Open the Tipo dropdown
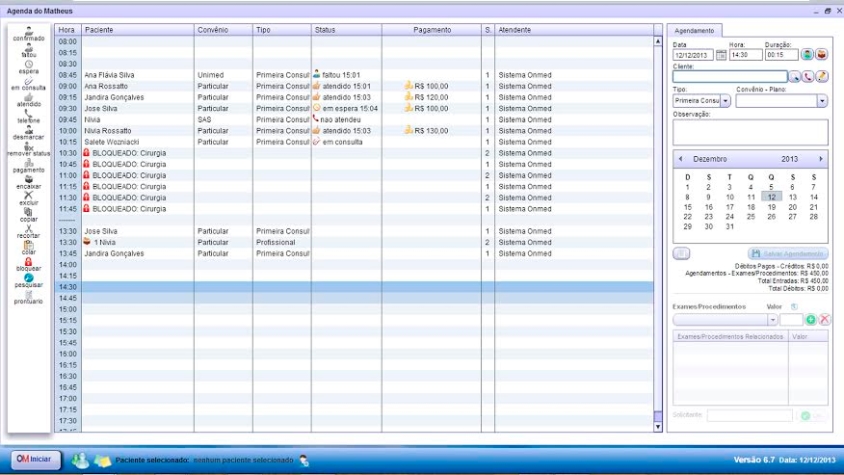The height and width of the screenshot is (475, 844). [726, 101]
